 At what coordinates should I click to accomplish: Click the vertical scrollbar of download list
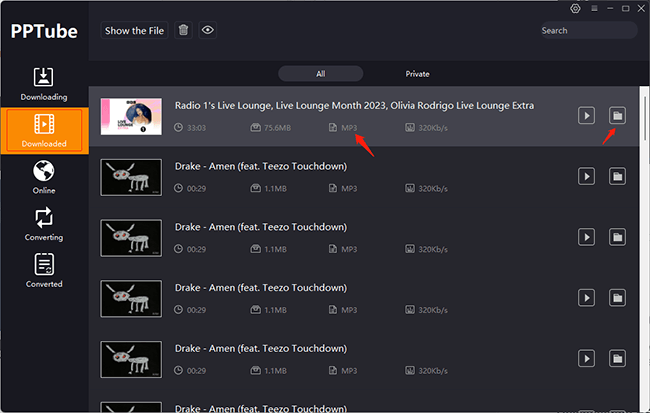(x=644, y=118)
